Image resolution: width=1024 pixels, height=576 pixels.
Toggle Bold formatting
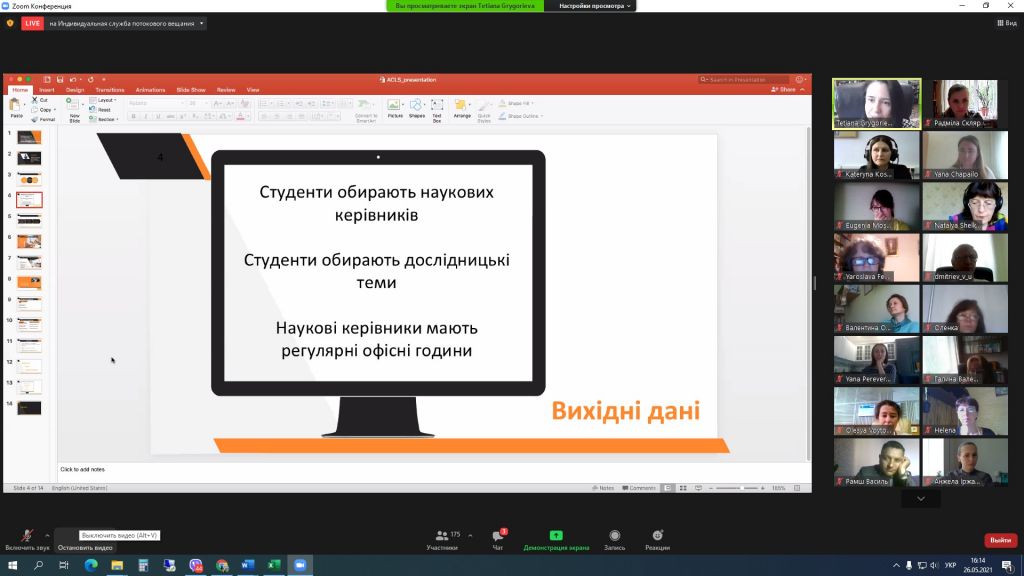point(133,116)
